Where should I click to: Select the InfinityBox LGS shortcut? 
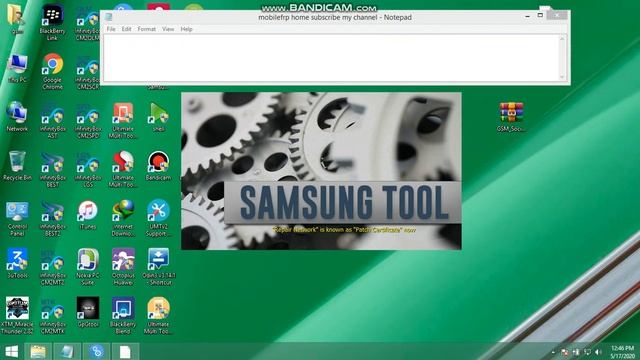[x=88, y=169]
